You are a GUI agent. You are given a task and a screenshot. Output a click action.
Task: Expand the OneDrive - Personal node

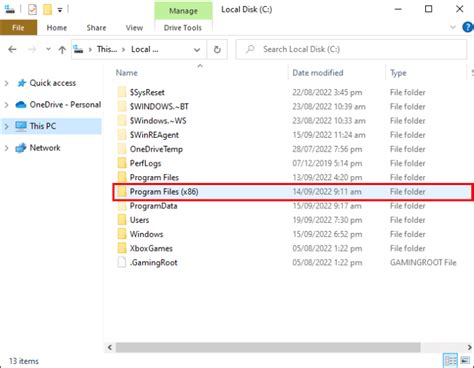[x=6, y=105]
